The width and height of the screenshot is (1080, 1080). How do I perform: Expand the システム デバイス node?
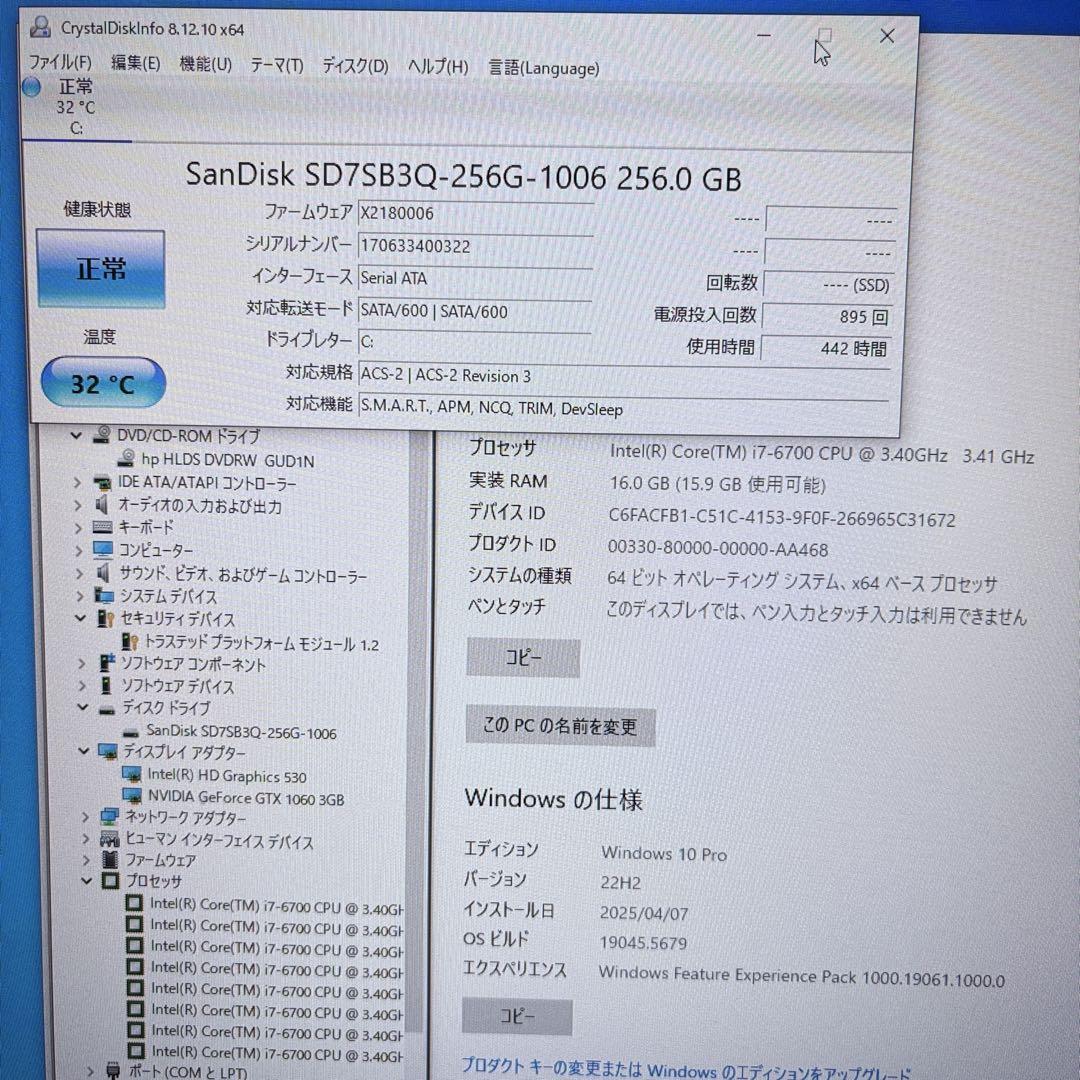pos(81,596)
